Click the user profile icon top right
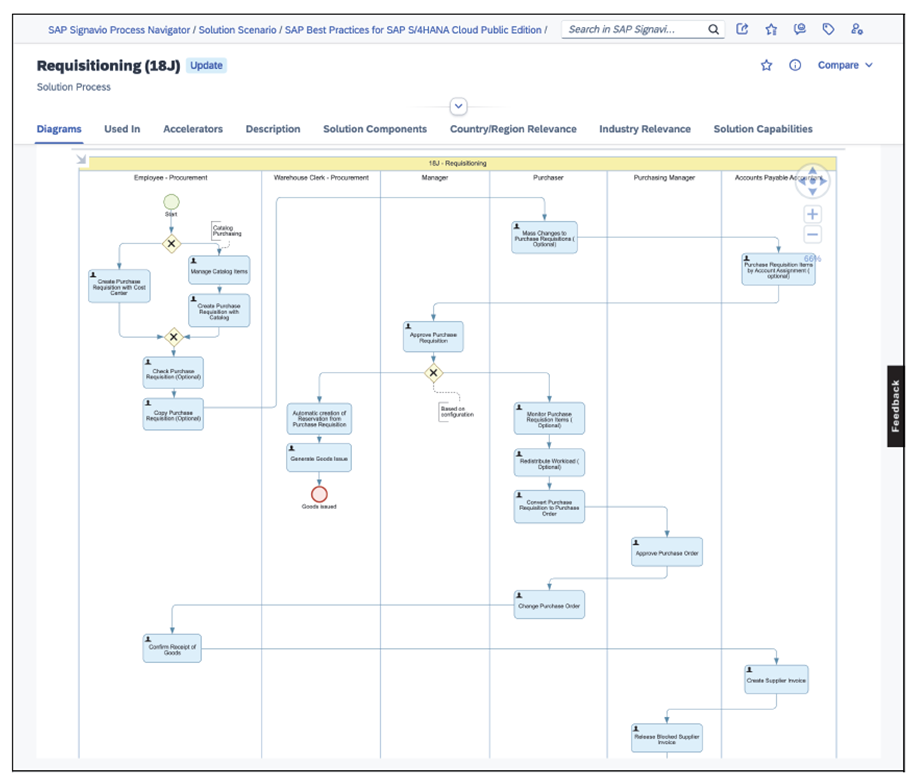 857,30
